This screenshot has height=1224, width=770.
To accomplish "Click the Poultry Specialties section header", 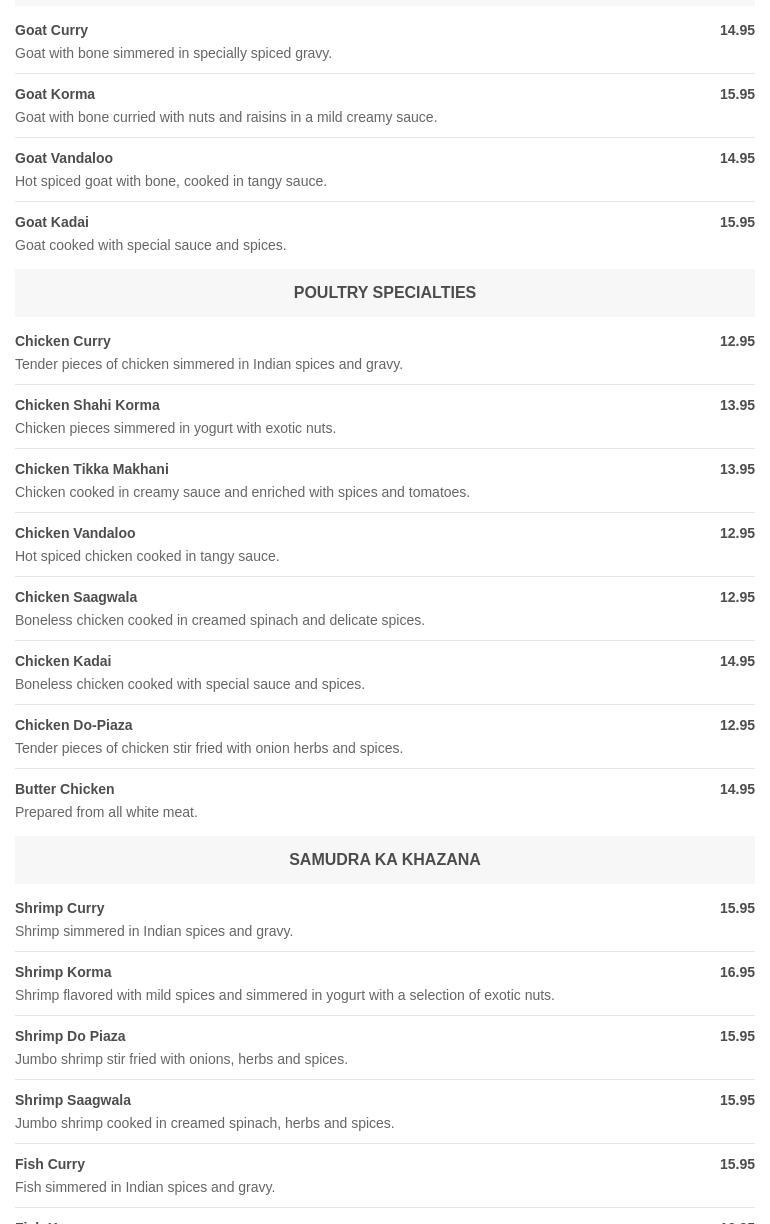I will tap(384, 293).
